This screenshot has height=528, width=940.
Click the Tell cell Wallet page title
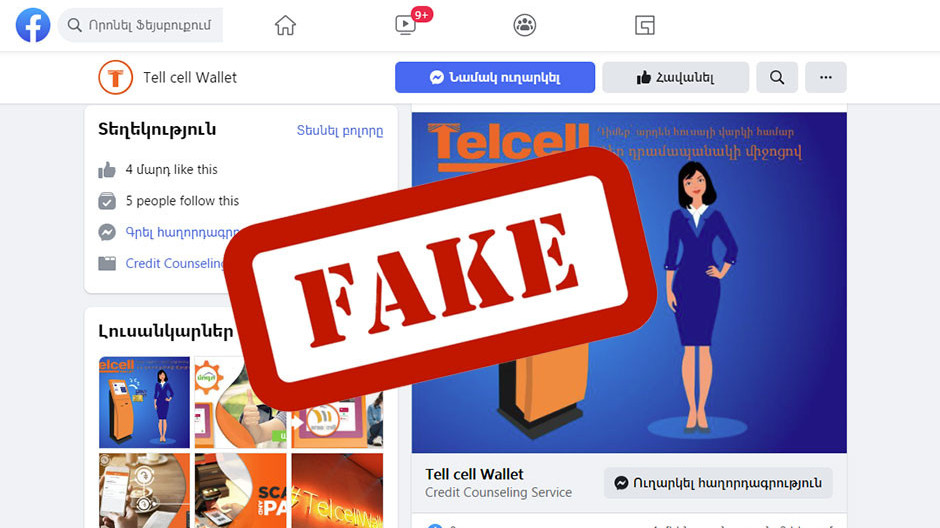pyautogui.click(x=190, y=77)
